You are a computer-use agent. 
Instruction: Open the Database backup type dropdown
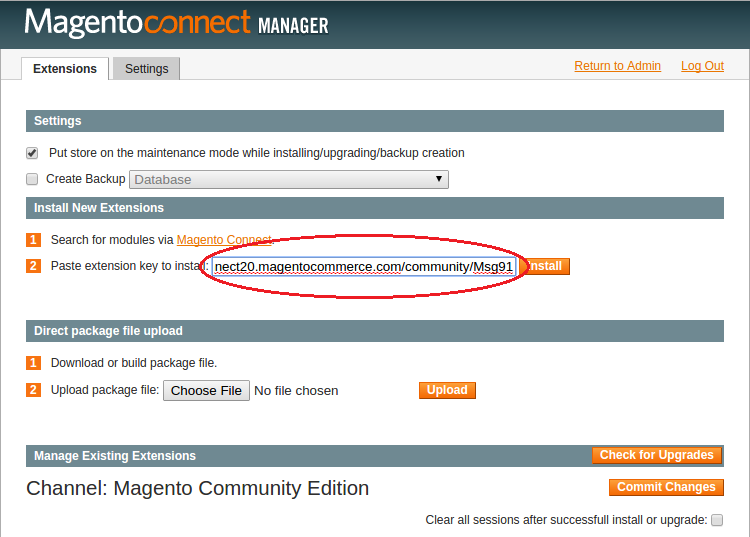tap(289, 179)
